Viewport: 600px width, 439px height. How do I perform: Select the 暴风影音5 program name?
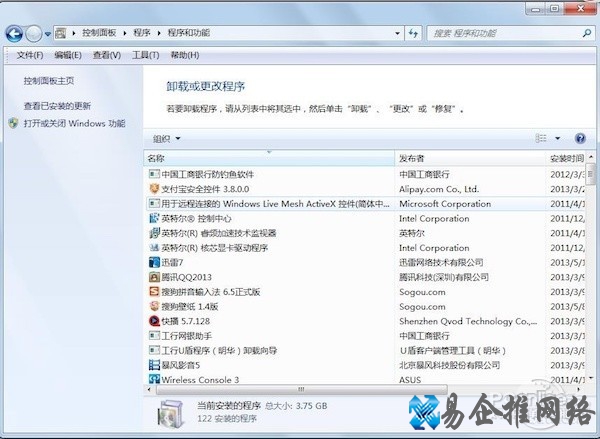coord(181,365)
